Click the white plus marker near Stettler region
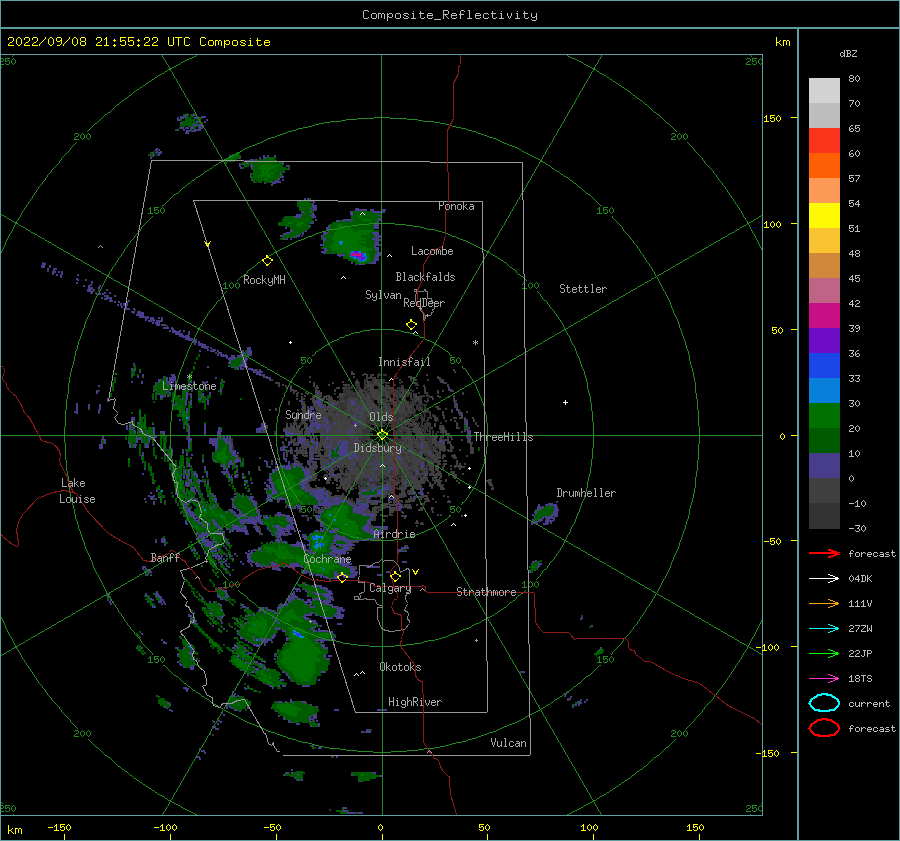This screenshot has width=900, height=841. point(565,402)
